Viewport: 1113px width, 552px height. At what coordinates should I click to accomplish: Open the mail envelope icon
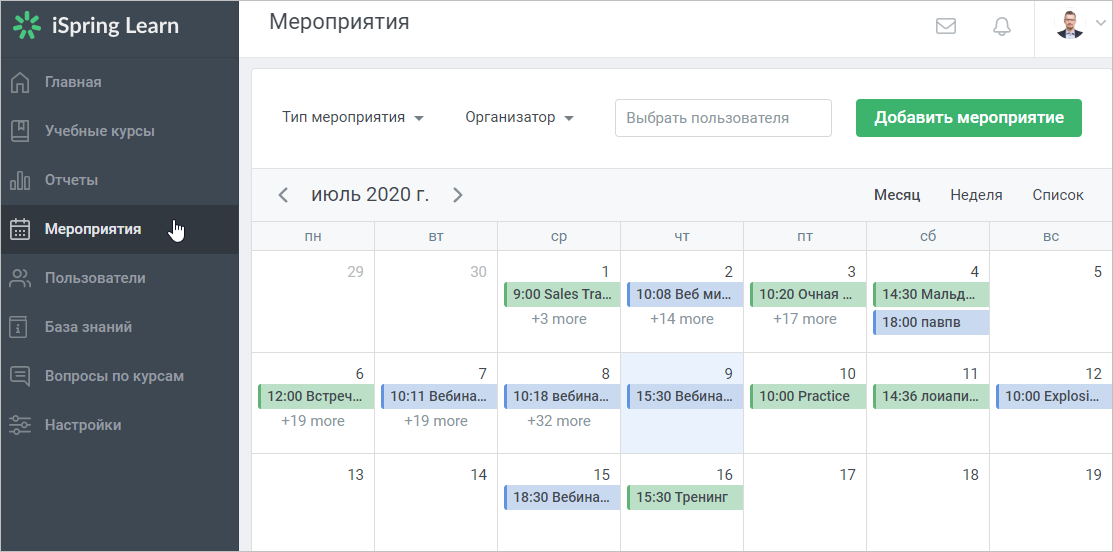coord(945,26)
